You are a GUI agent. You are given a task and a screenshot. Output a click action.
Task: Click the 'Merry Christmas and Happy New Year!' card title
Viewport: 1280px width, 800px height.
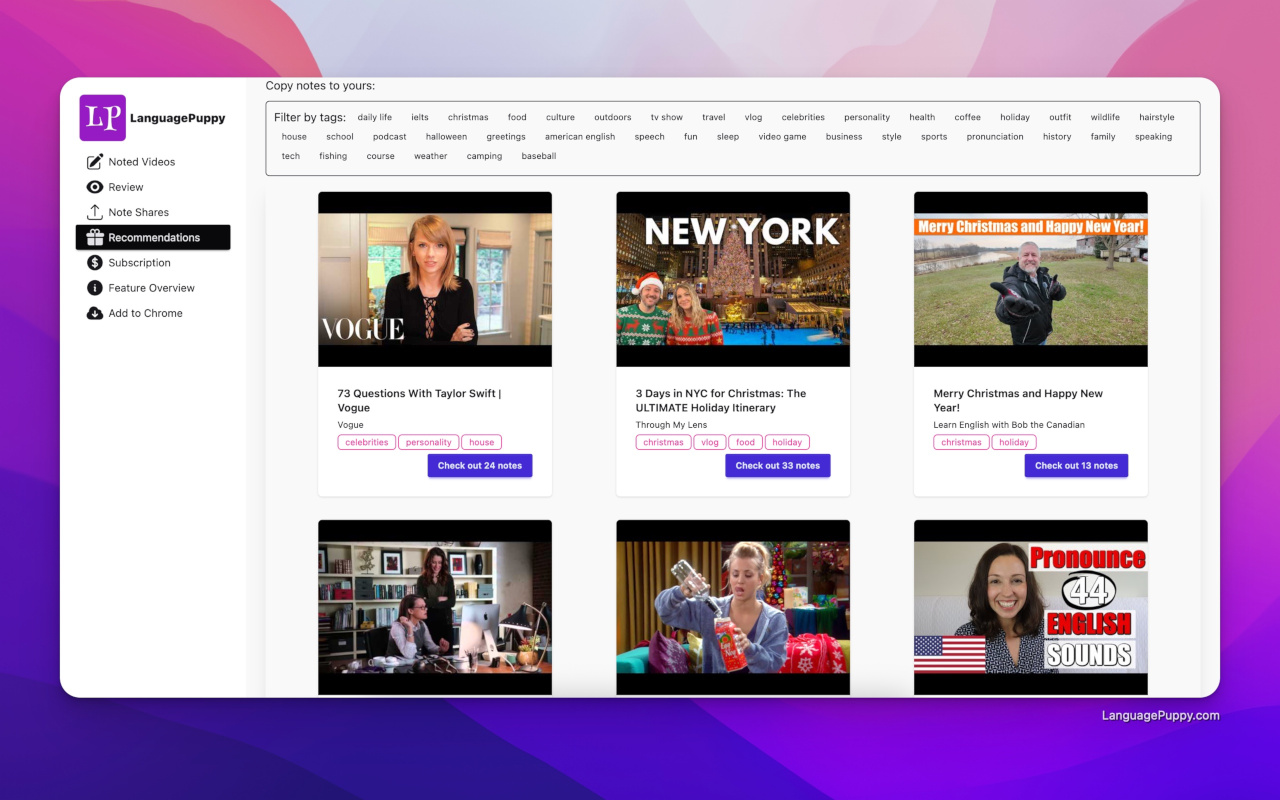(x=1018, y=401)
